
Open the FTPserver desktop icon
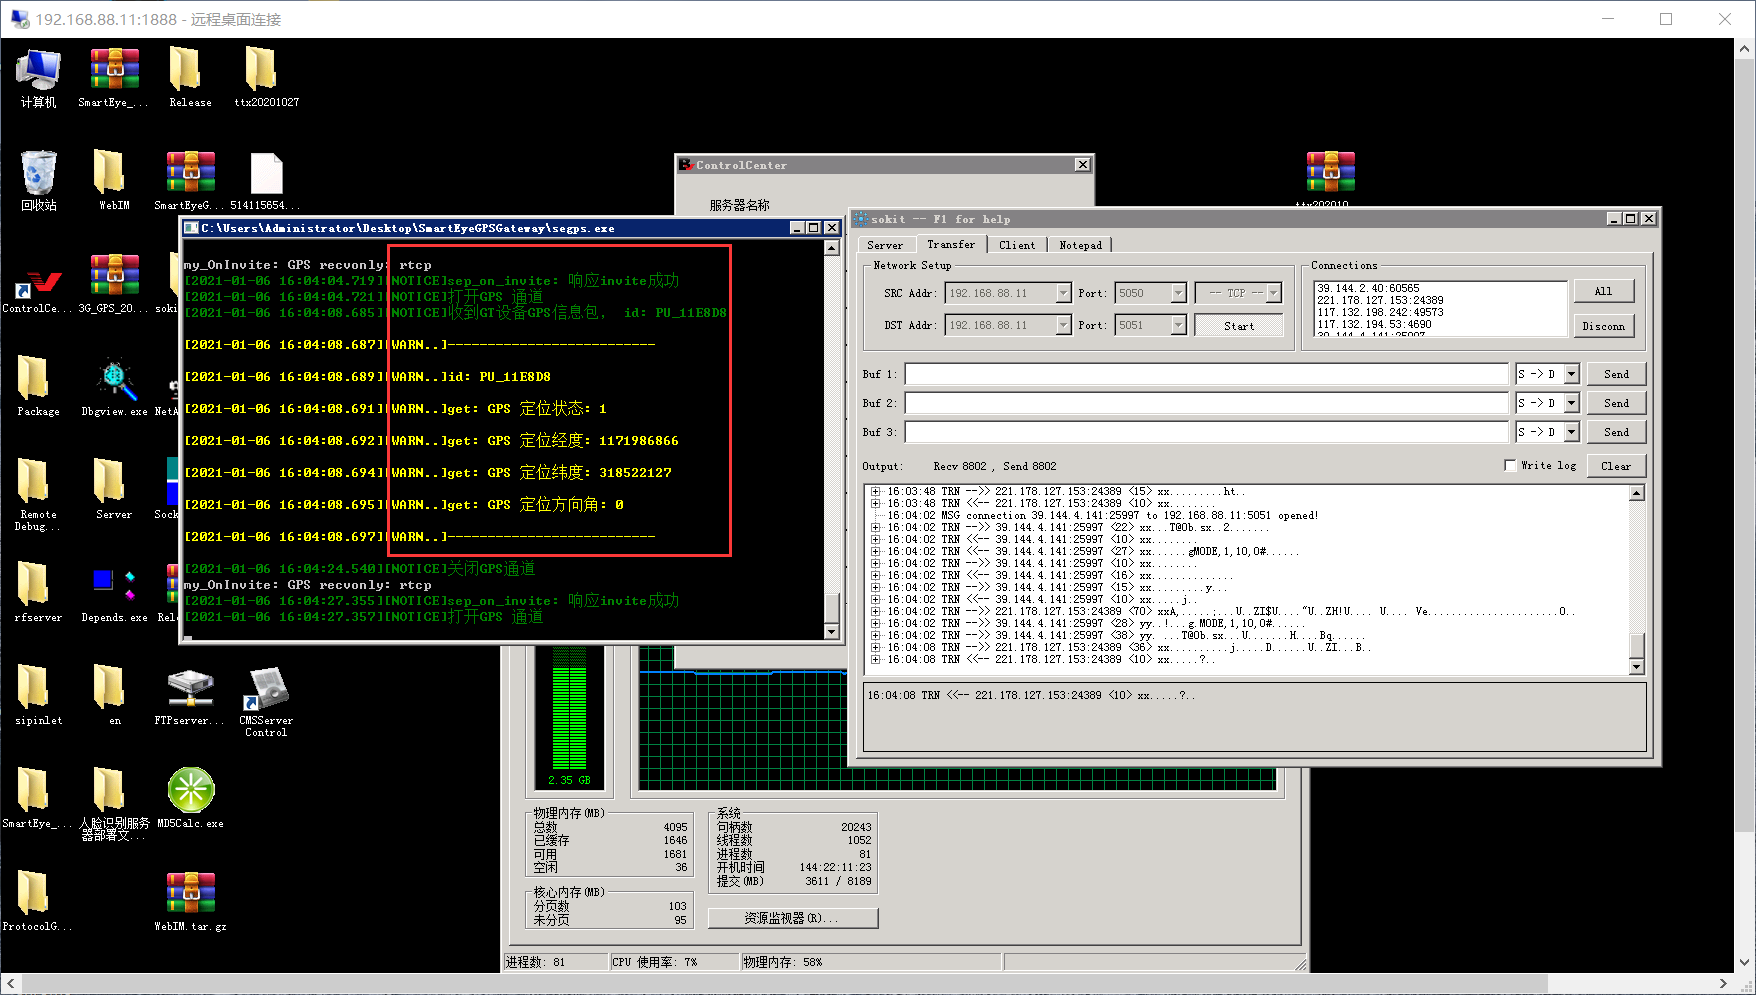click(190, 690)
